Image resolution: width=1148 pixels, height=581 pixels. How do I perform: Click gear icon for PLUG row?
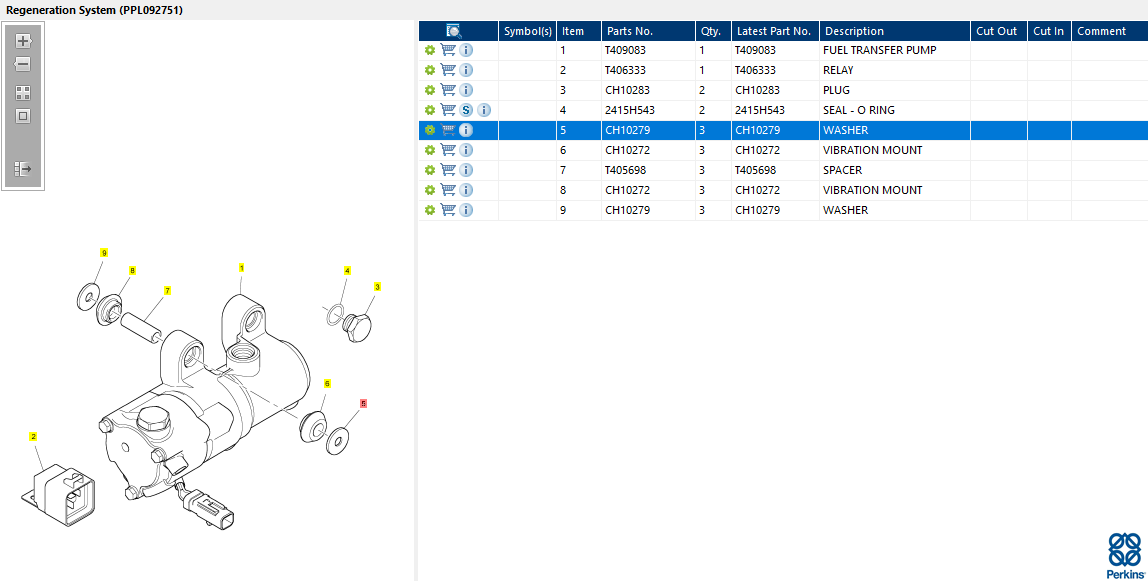[430, 90]
